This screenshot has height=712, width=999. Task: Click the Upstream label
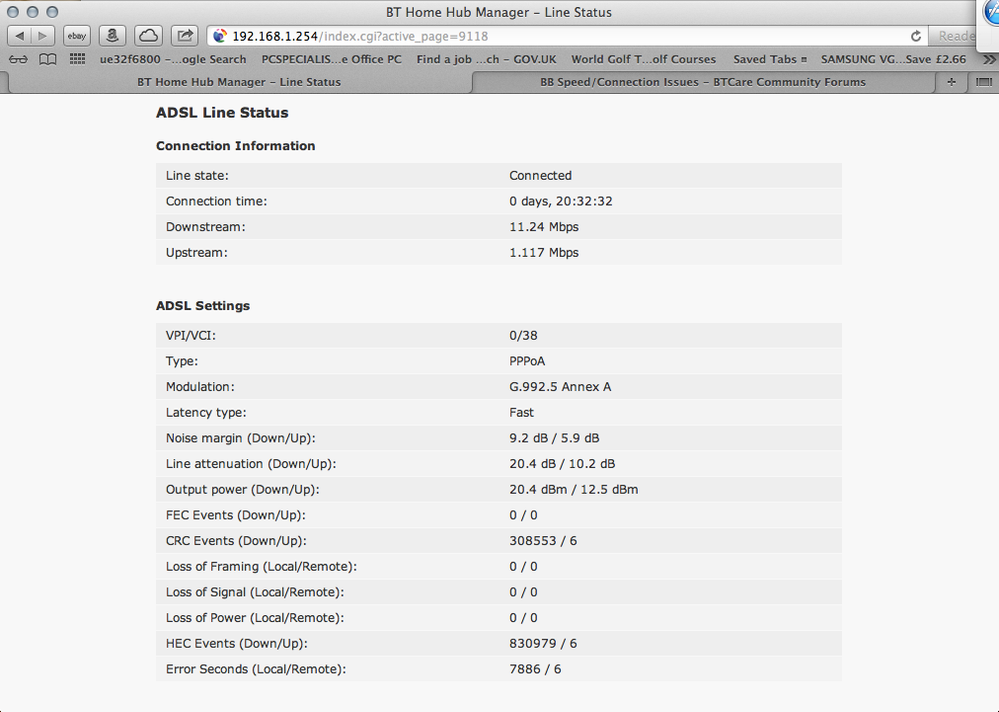point(196,252)
